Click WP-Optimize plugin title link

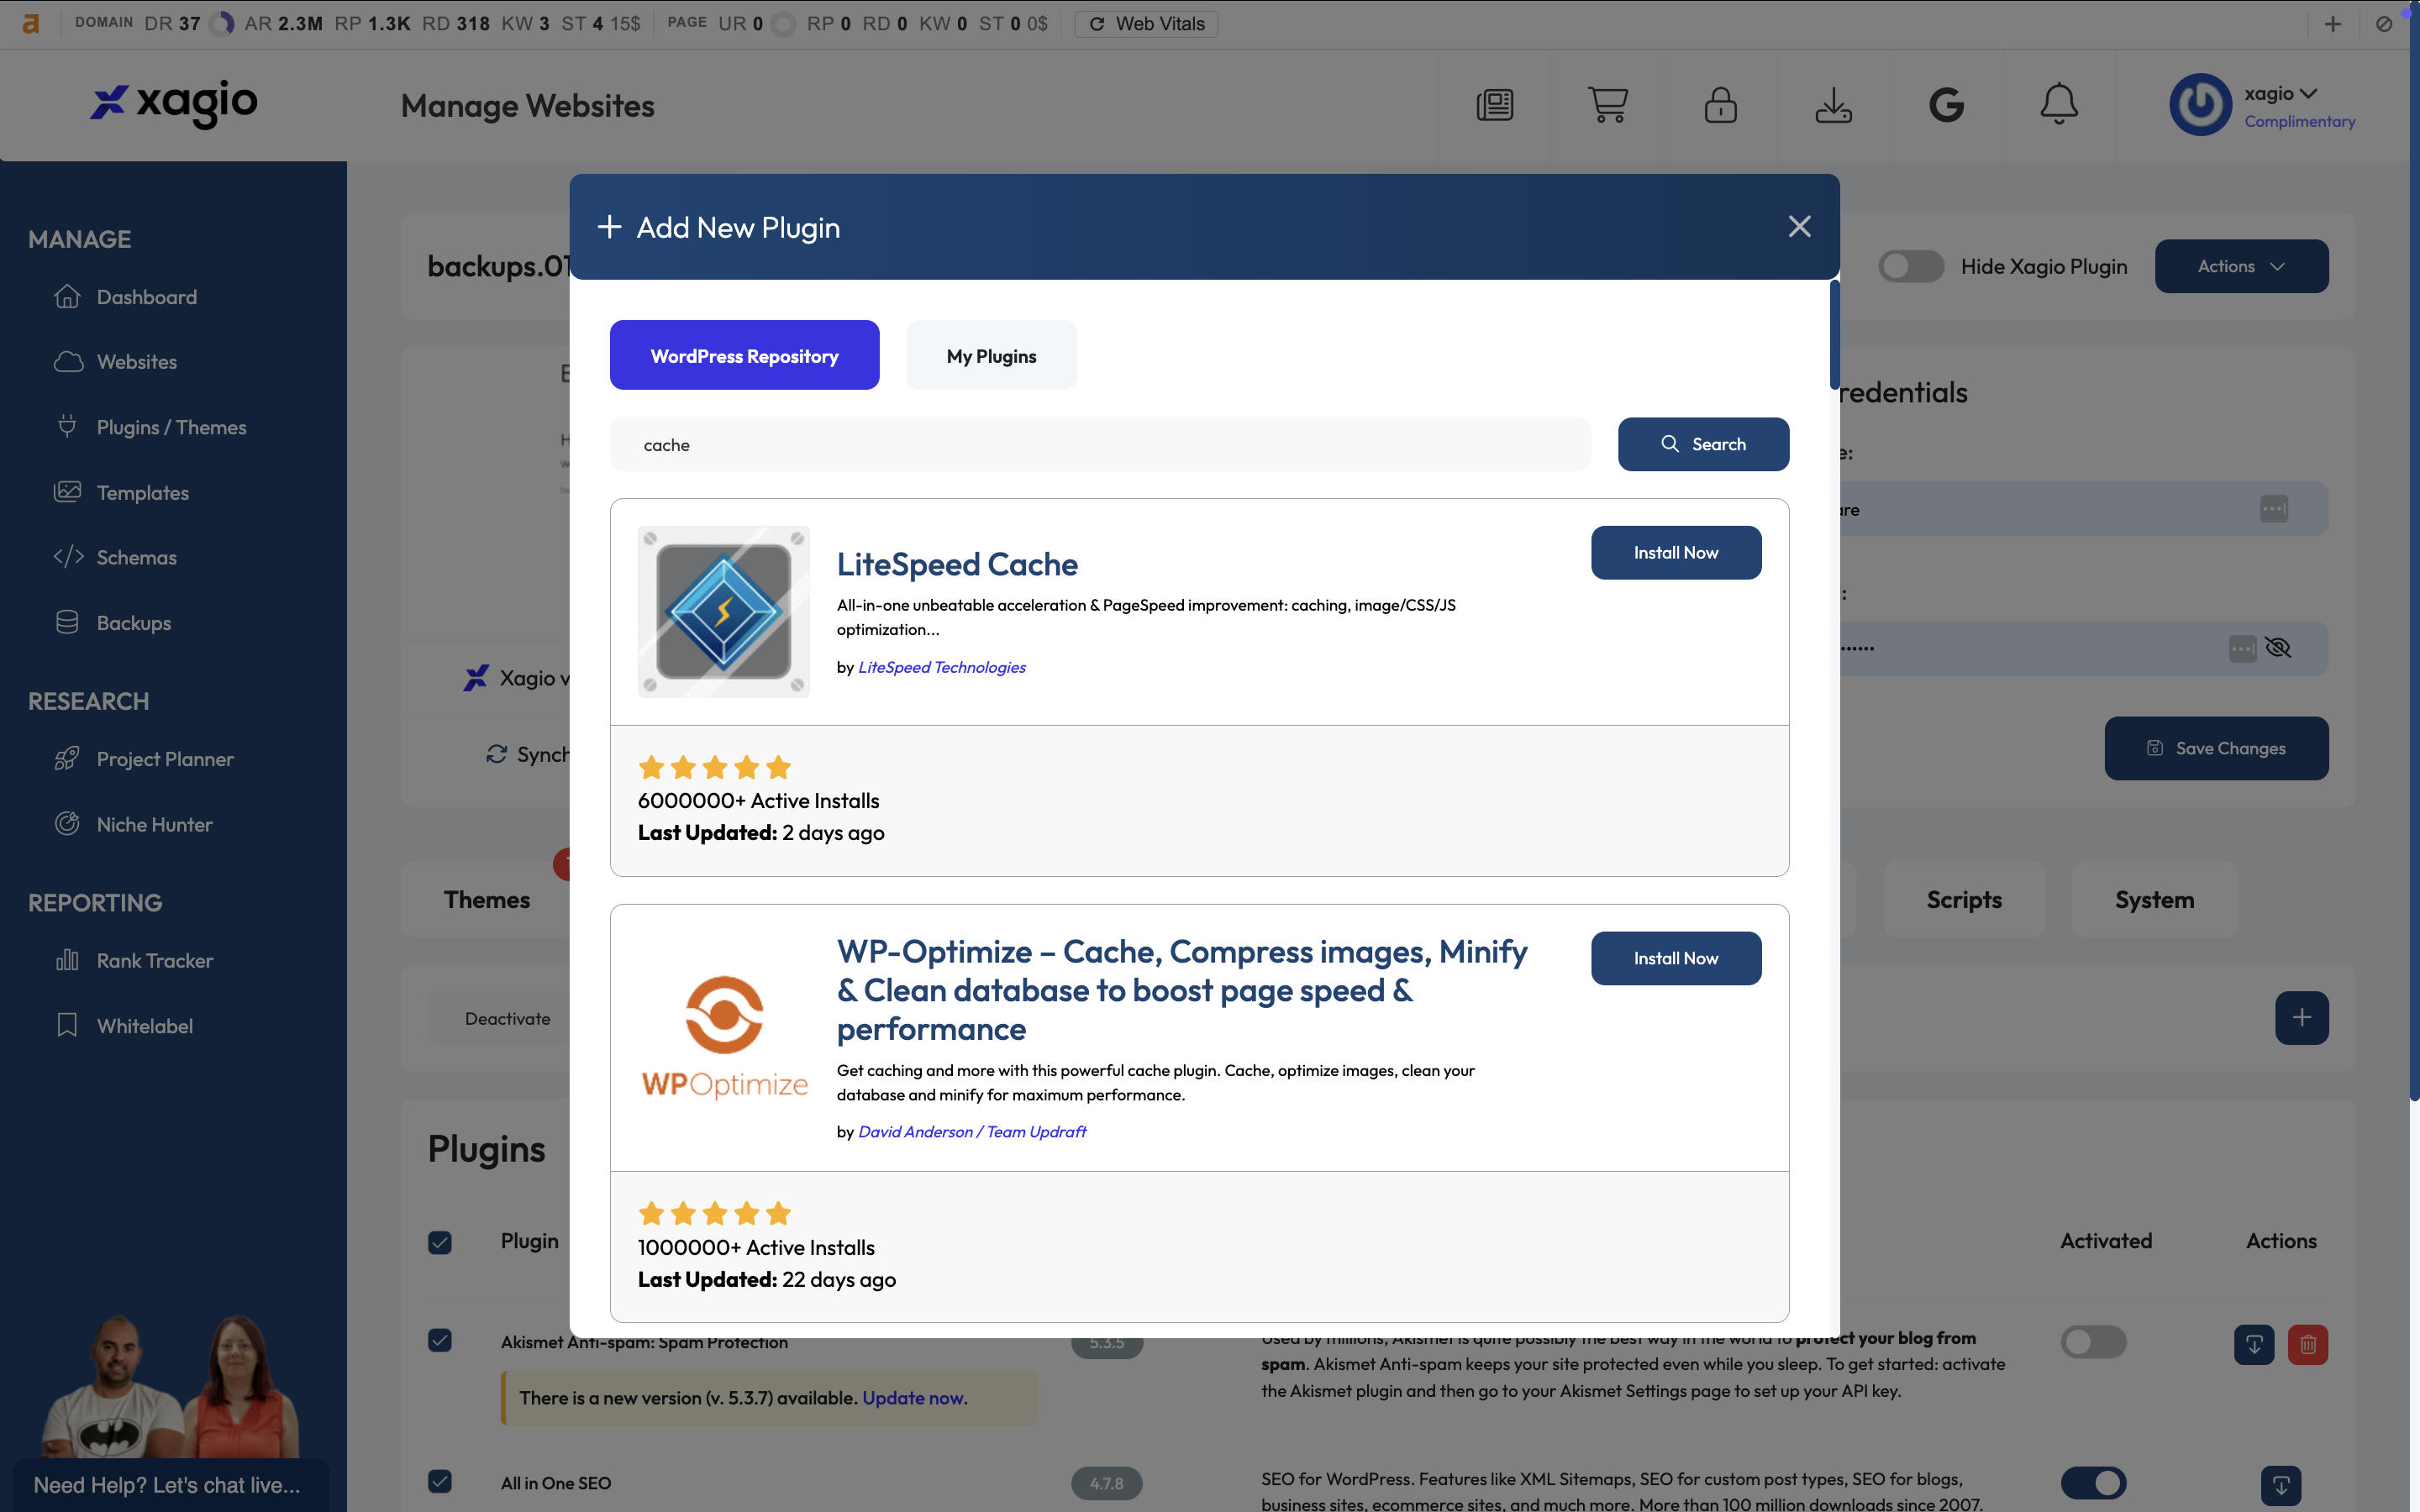coord(1182,990)
